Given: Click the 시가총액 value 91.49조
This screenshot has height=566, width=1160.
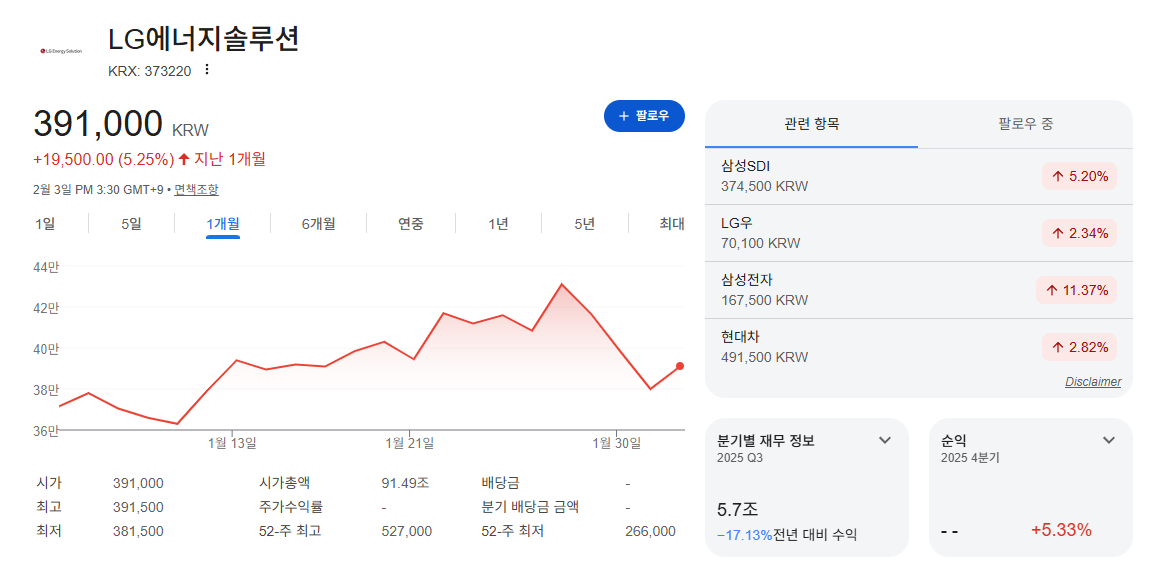Looking at the screenshot, I should point(405,483).
